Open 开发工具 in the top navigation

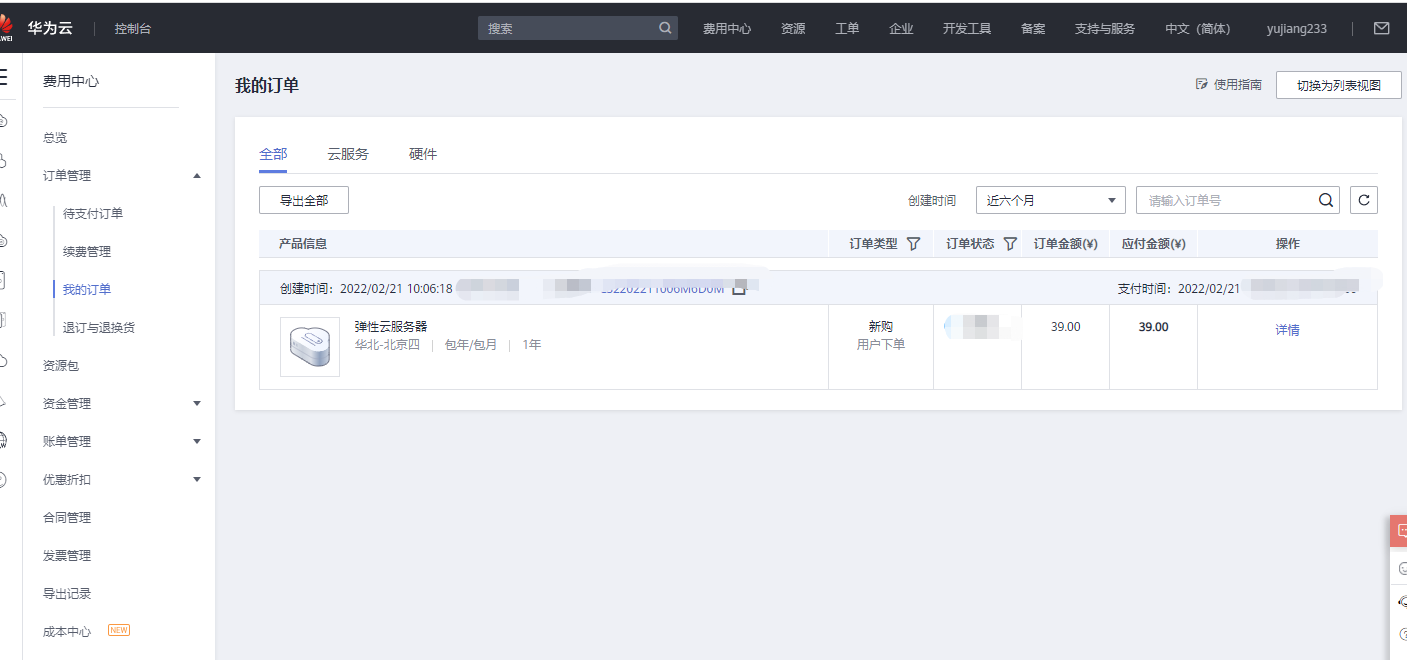click(967, 29)
